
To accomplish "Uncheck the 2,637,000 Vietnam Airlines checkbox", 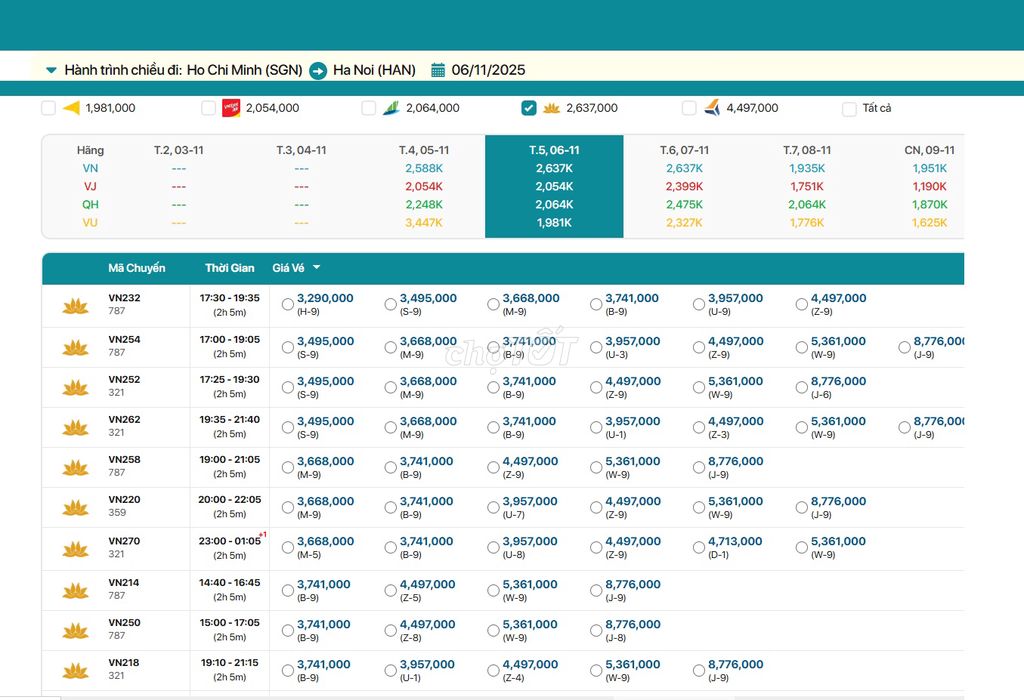I will [529, 108].
